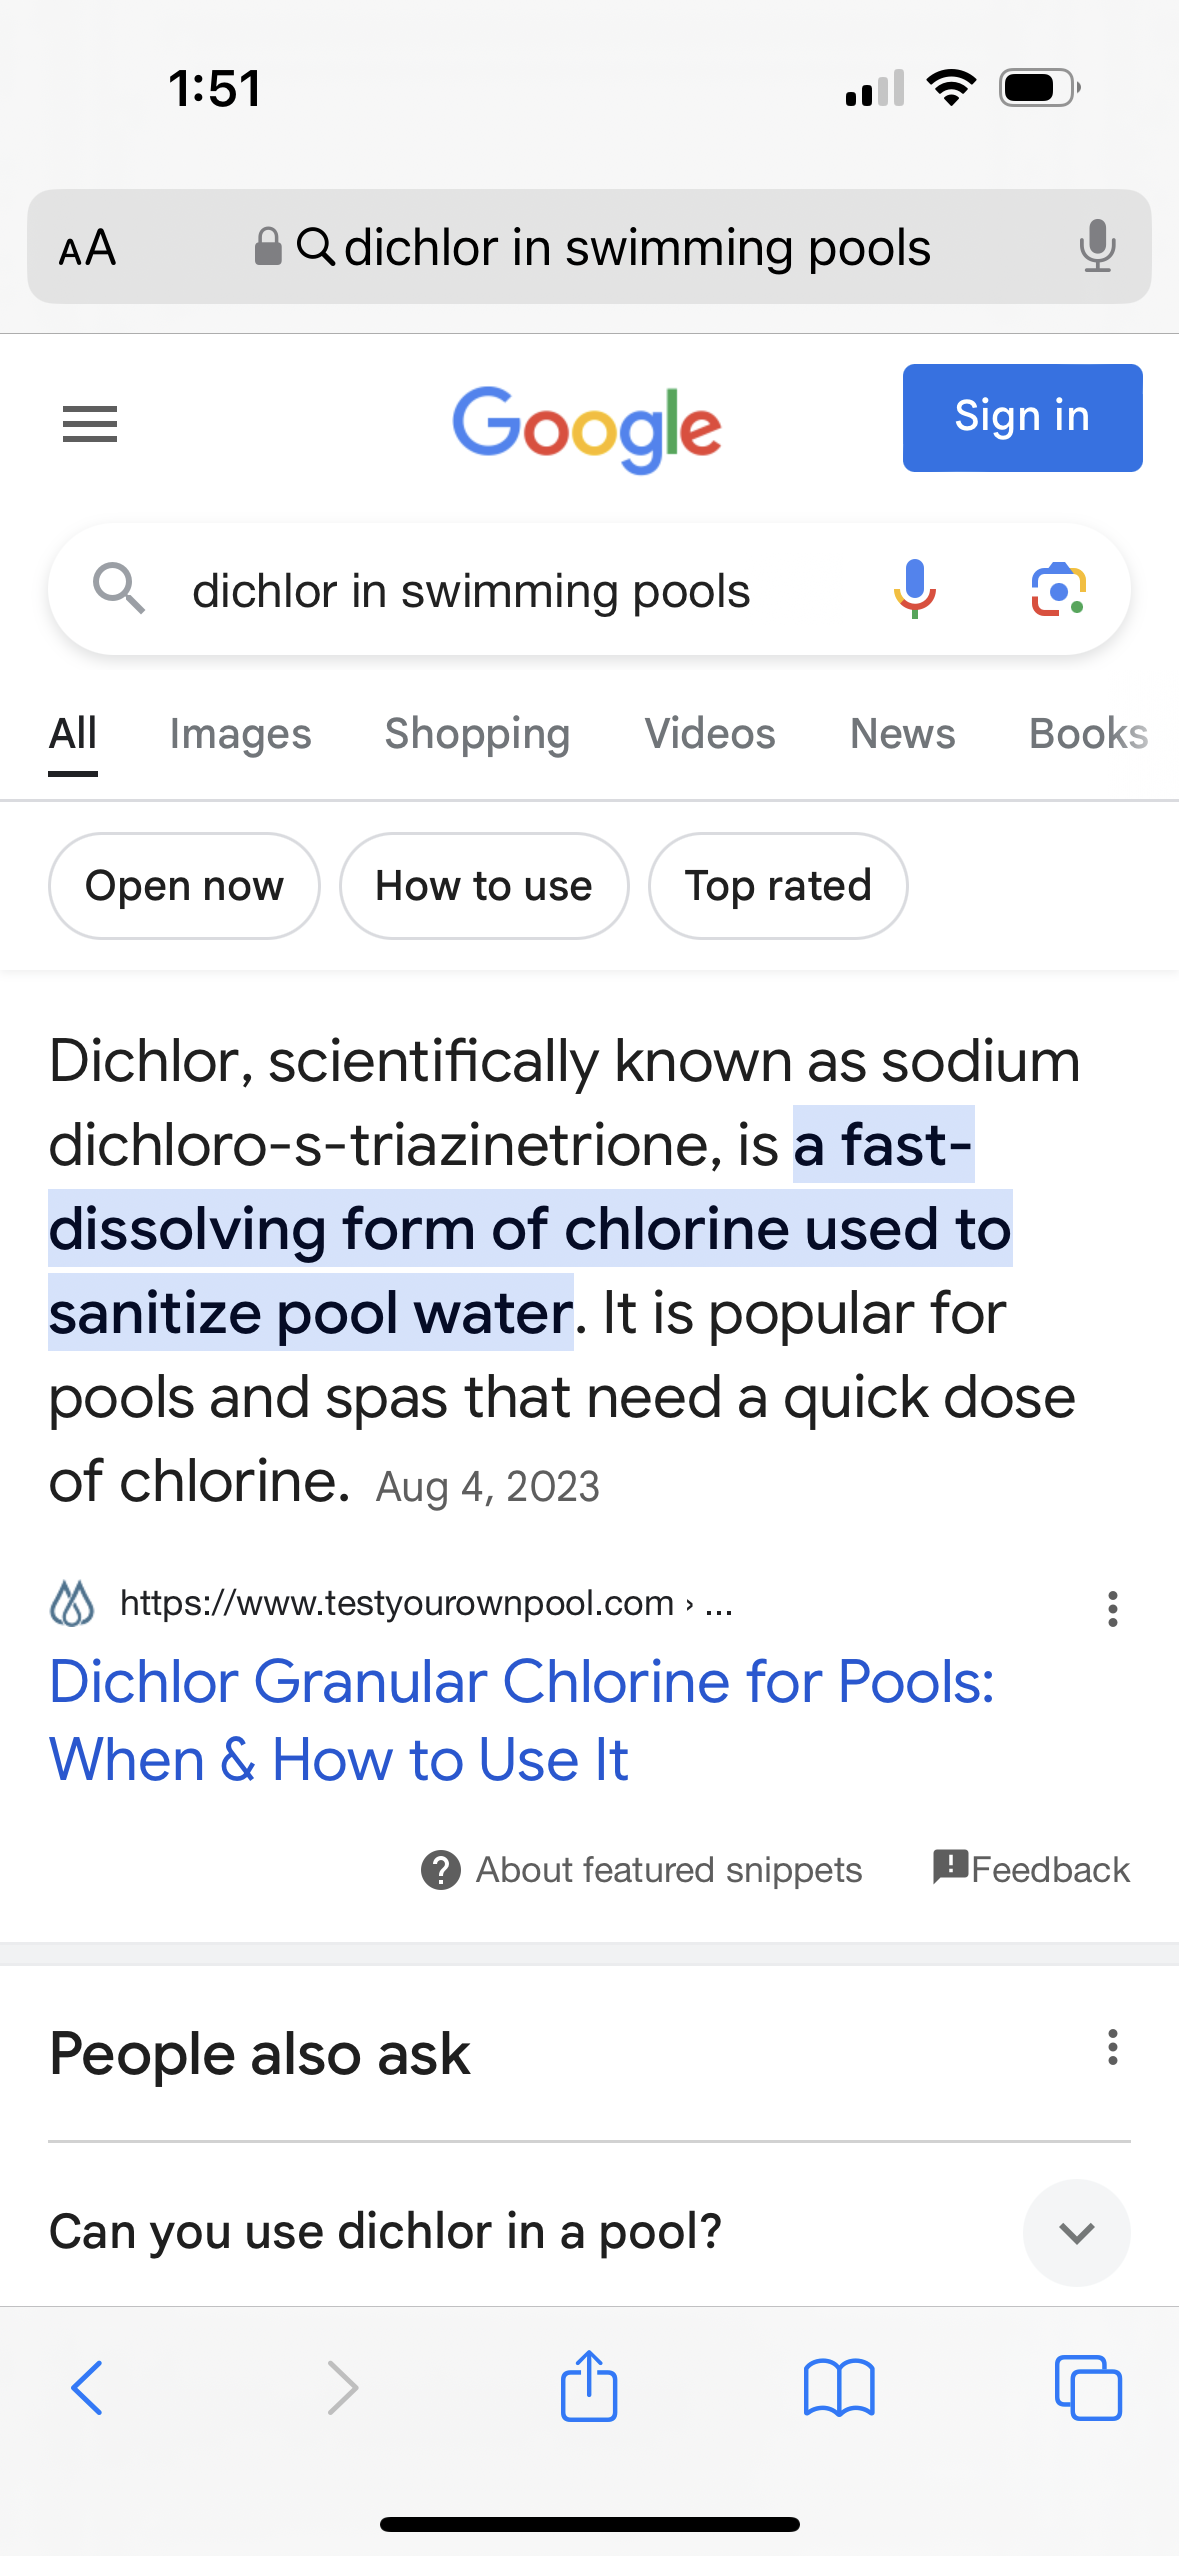Switch to the Images tab
Image resolution: width=1179 pixels, height=2556 pixels.
[x=240, y=734]
